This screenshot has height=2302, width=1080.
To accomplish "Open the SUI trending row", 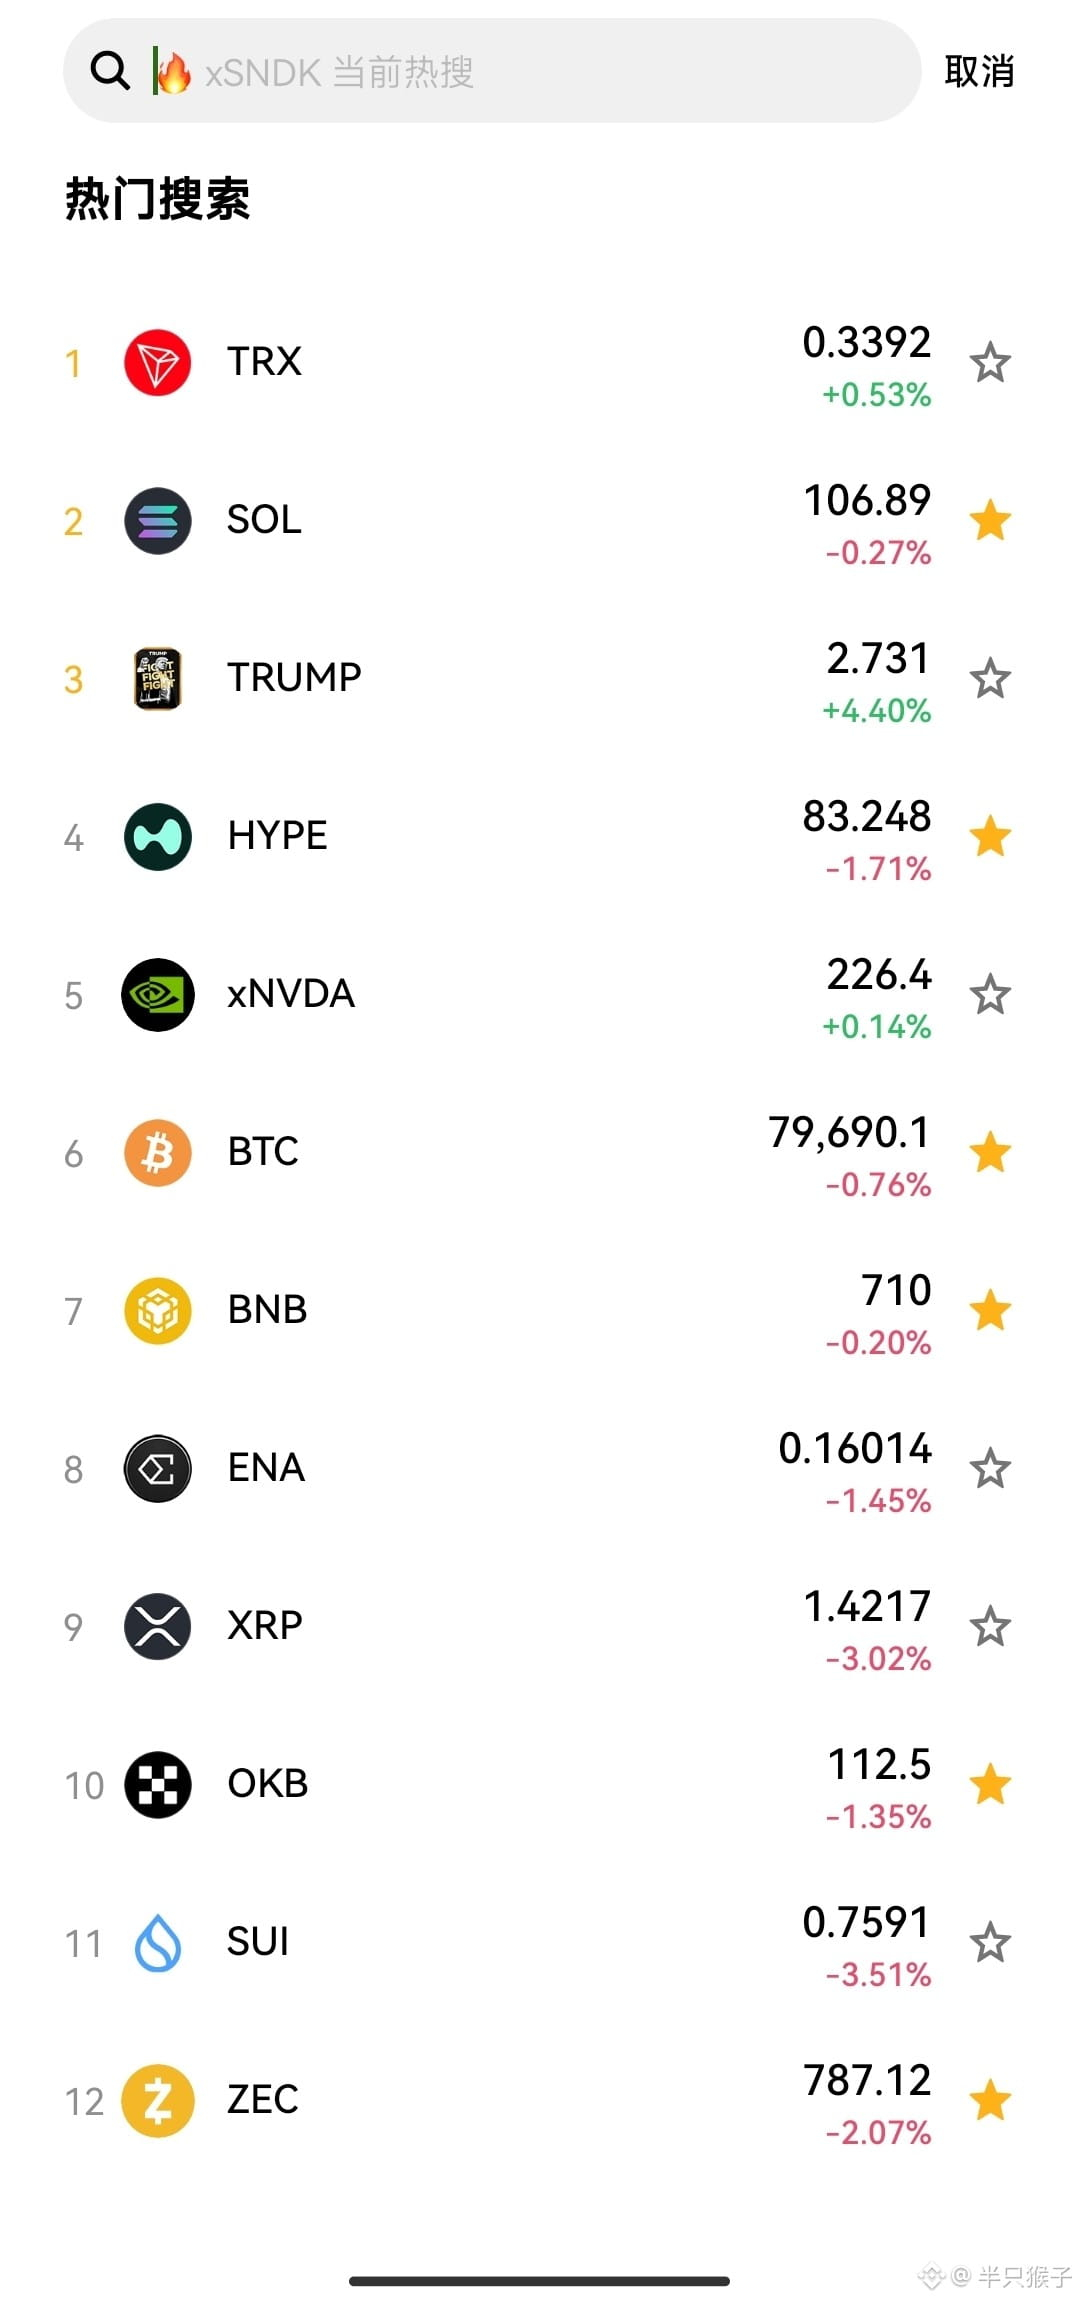I will click(540, 1942).
